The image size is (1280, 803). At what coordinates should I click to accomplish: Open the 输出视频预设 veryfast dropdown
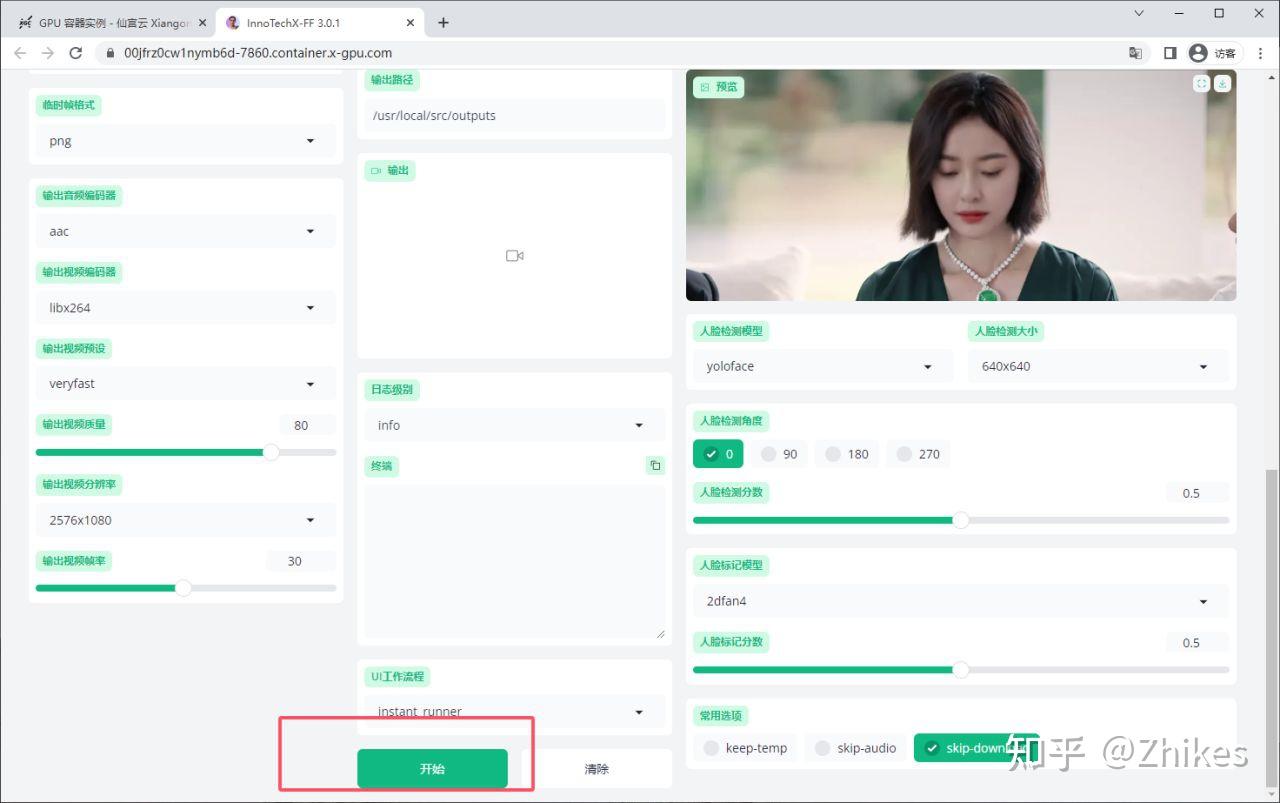pyautogui.click(x=186, y=384)
